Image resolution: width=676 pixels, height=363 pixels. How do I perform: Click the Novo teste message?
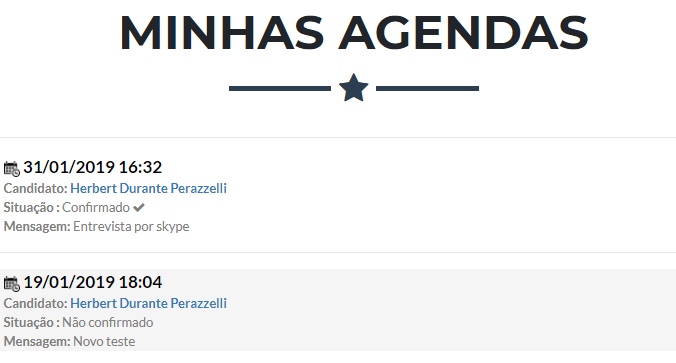pyautogui.click(x=104, y=341)
